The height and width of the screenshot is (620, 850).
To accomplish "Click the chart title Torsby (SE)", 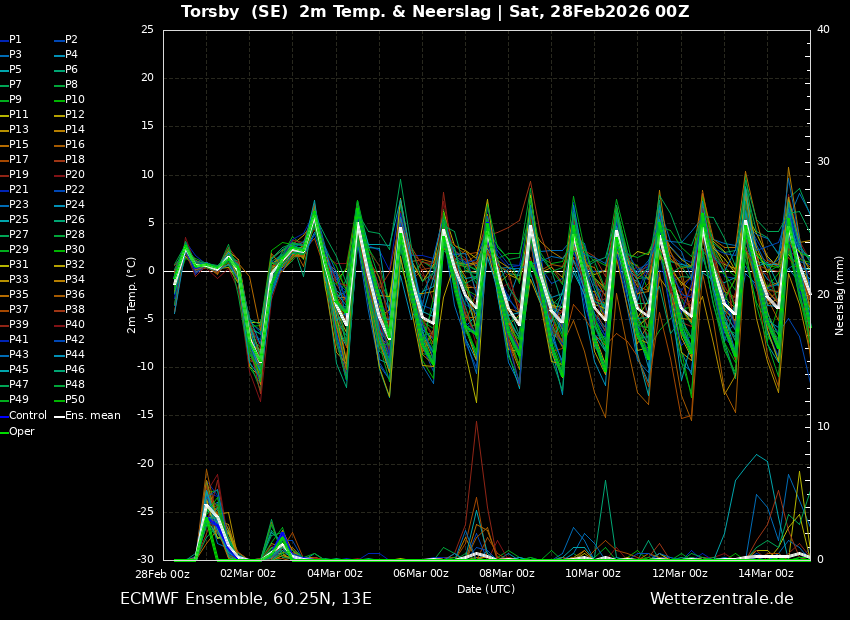I will (x=235, y=12).
